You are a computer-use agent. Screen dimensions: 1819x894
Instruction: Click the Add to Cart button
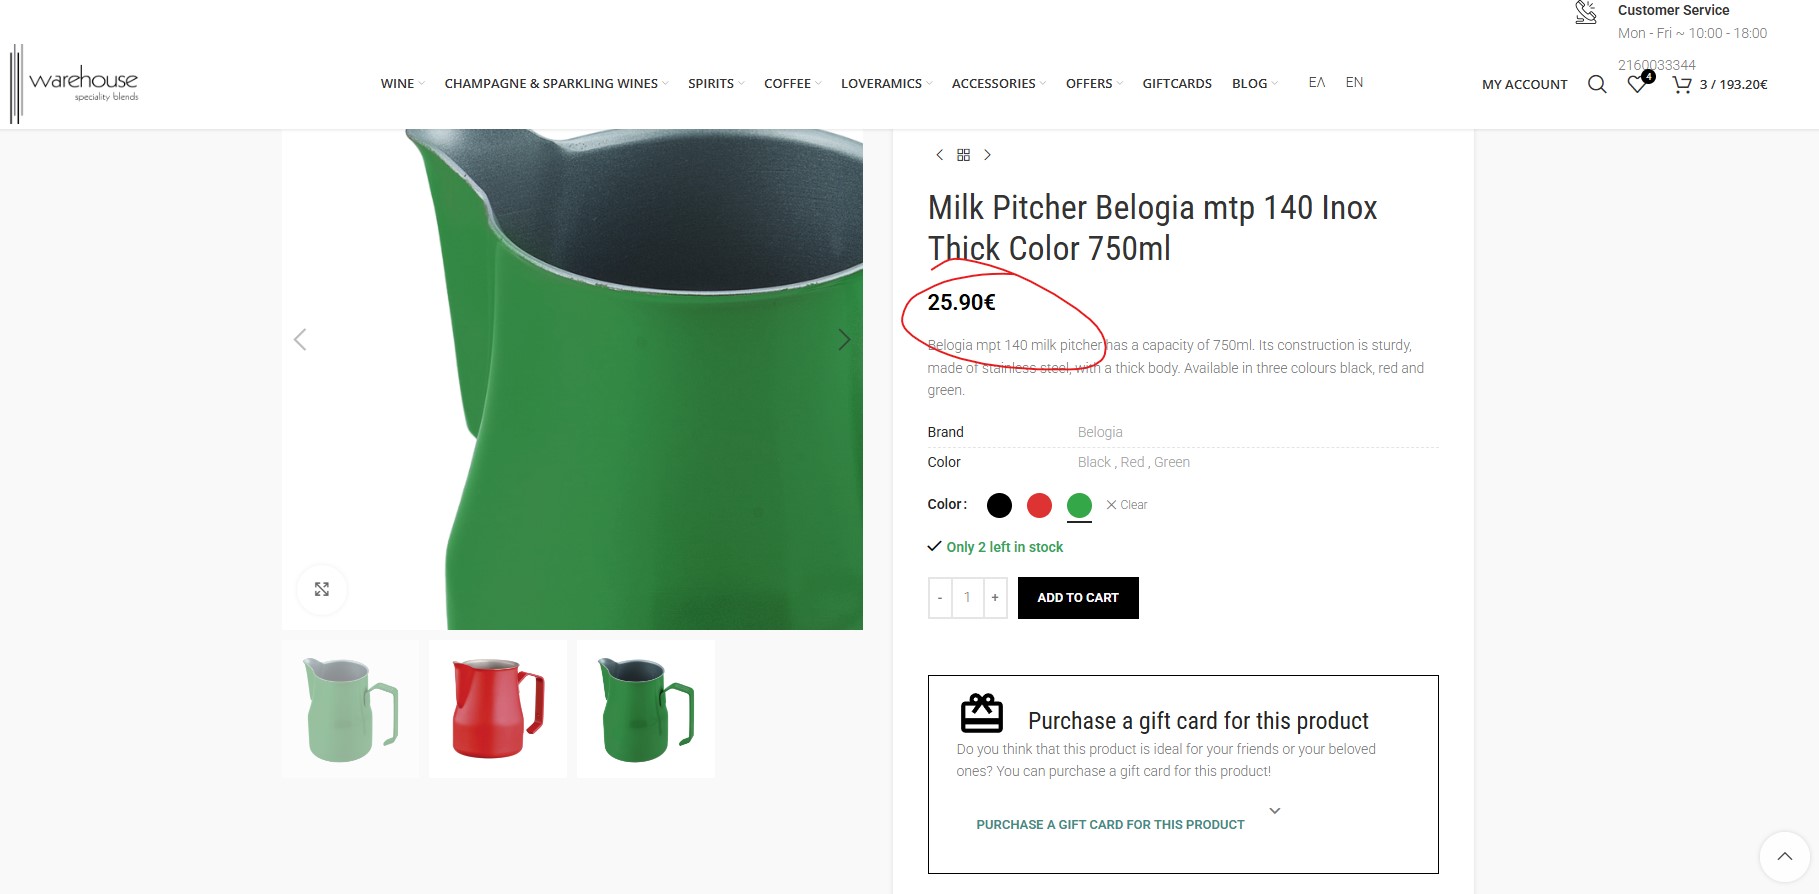click(1078, 598)
